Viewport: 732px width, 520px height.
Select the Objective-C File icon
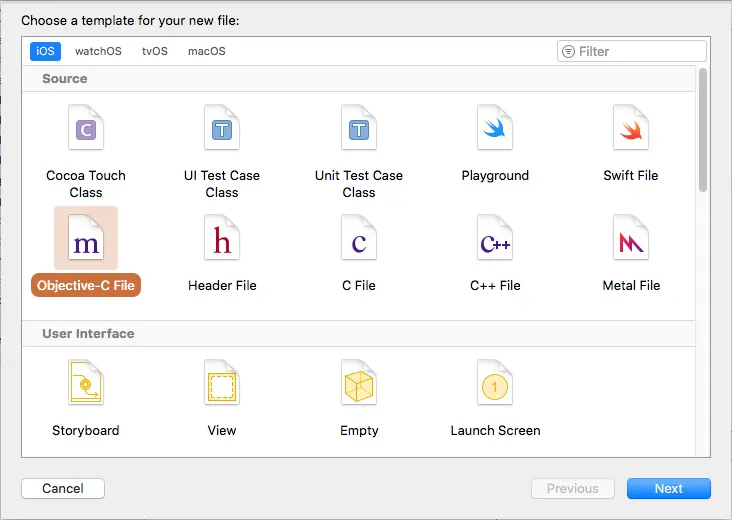click(x=86, y=240)
